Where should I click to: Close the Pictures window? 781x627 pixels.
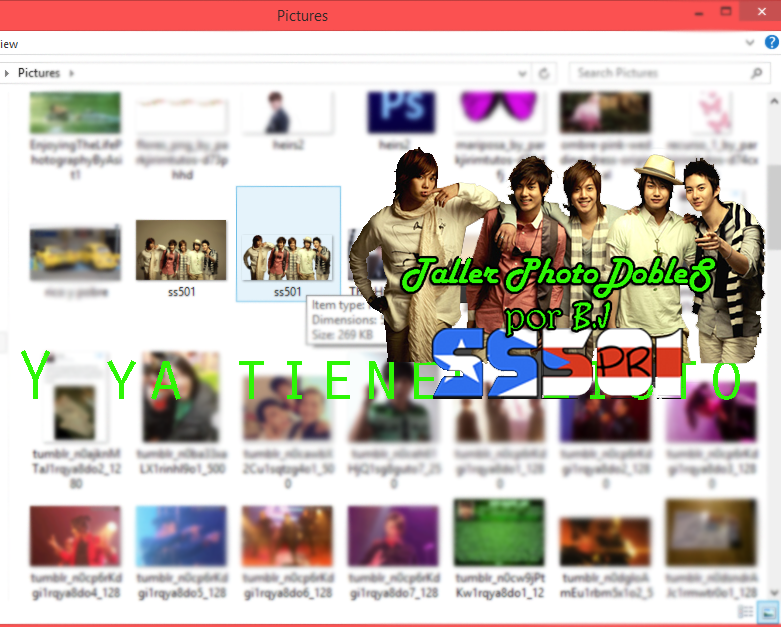point(762,11)
